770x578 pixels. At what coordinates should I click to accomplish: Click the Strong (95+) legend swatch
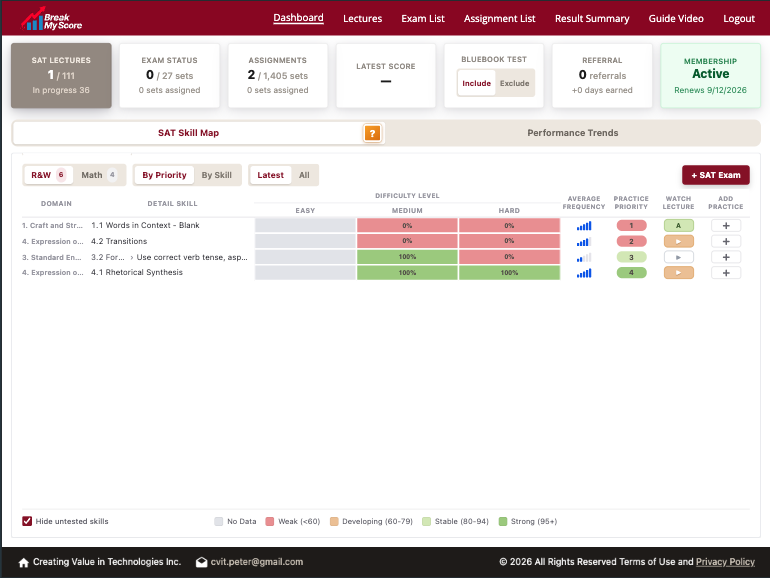[503, 522]
